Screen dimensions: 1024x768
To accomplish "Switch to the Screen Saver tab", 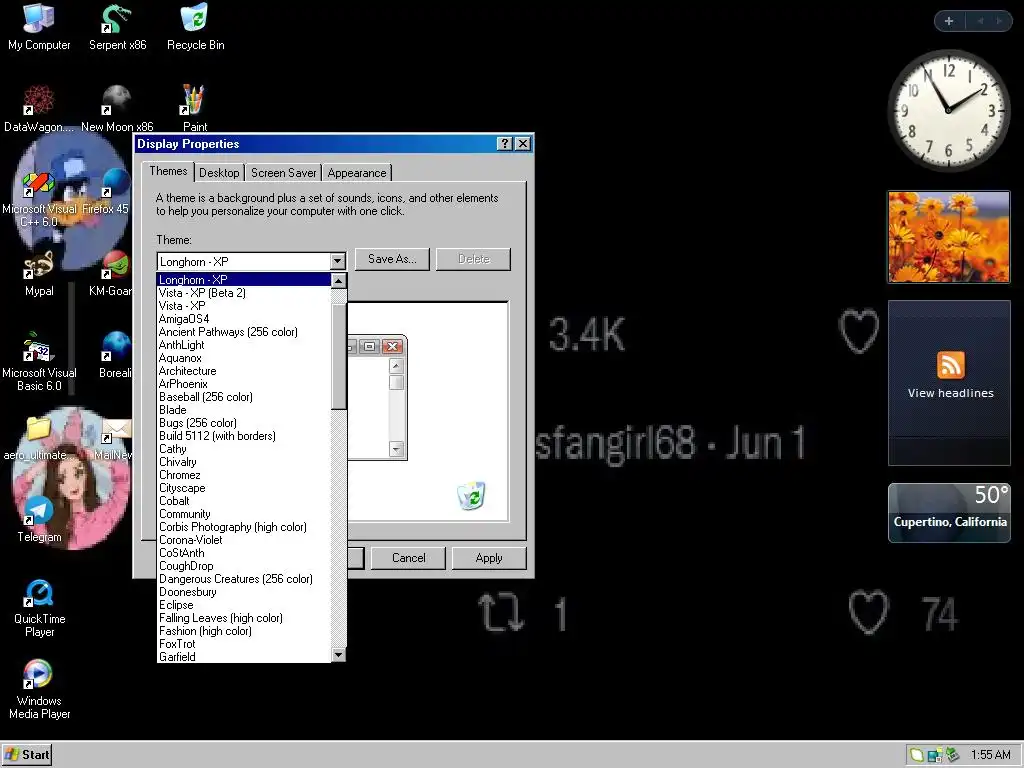I will click(x=283, y=173).
